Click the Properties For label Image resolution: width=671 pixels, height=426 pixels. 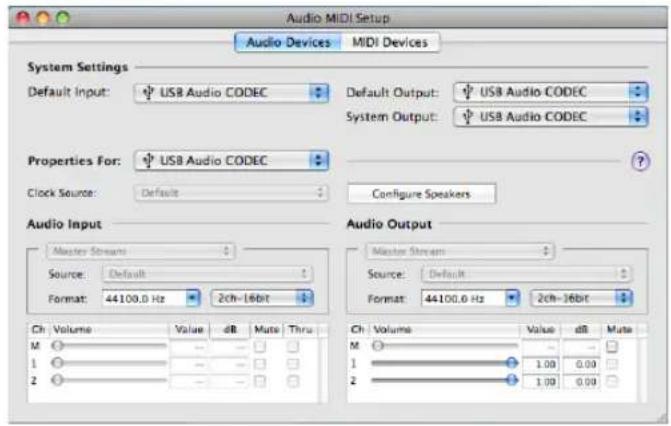(x=74, y=161)
